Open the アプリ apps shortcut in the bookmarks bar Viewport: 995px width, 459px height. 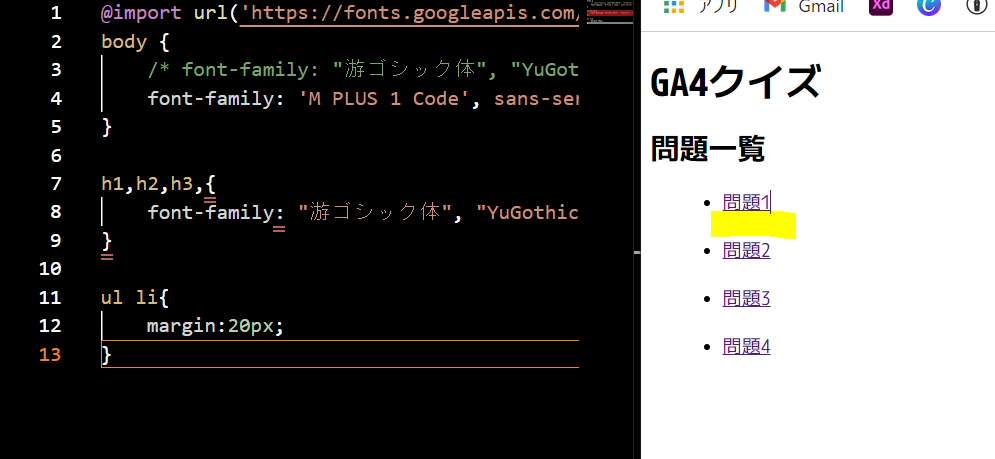click(701, 6)
